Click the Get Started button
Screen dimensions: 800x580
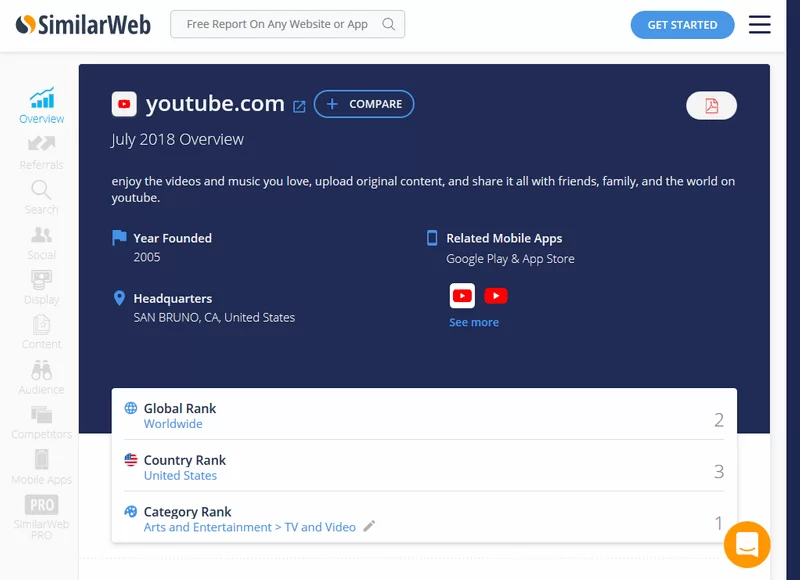[x=682, y=24]
